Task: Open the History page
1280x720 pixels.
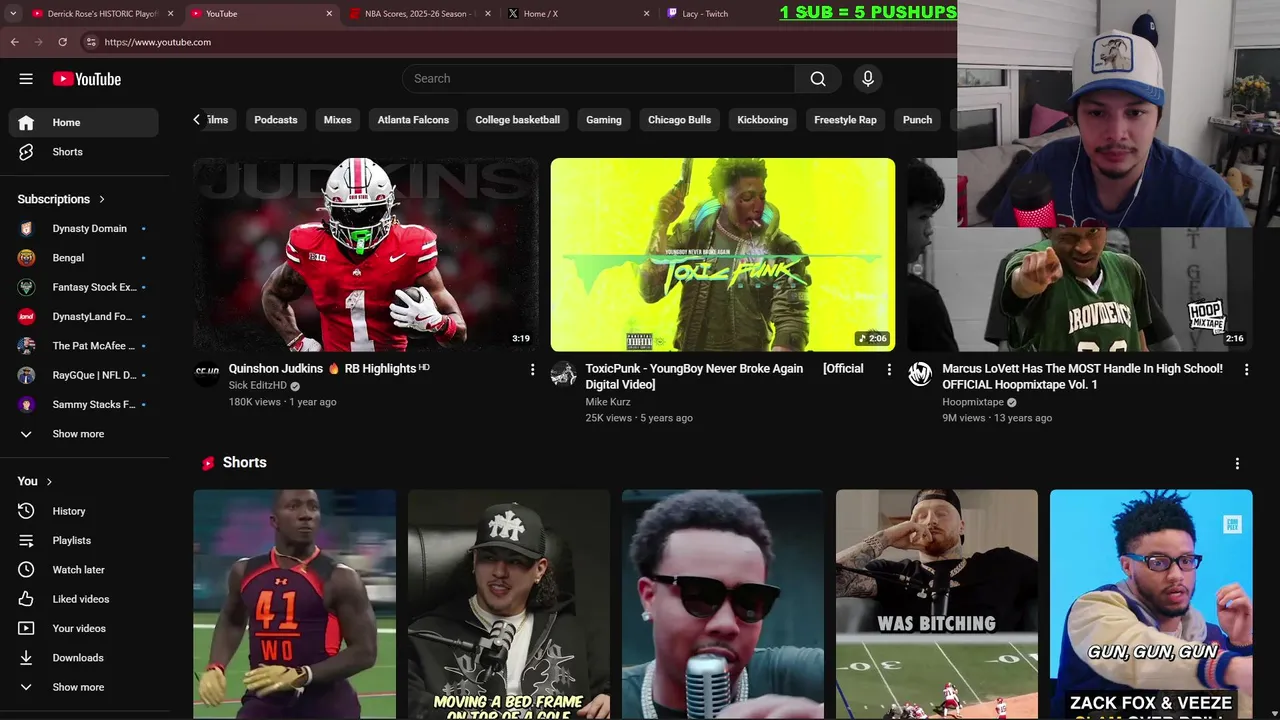Action: click(83, 511)
